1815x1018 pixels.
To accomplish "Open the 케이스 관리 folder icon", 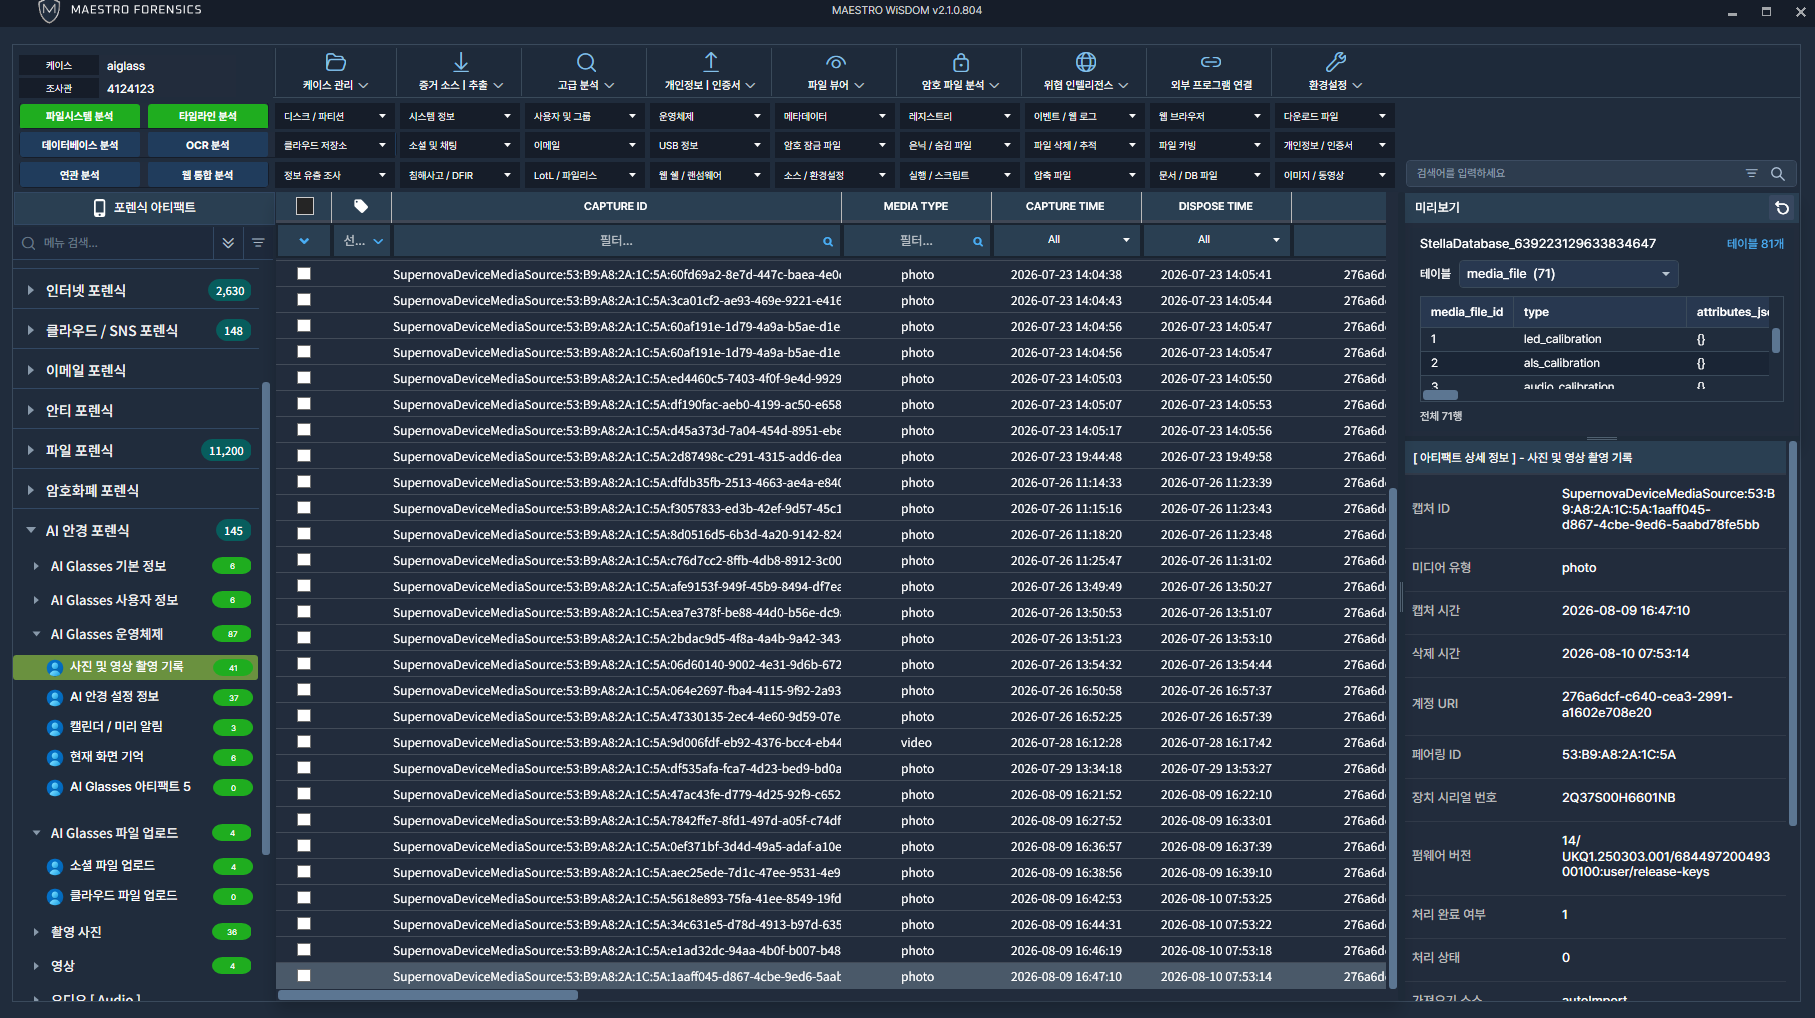I will click(336, 62).
